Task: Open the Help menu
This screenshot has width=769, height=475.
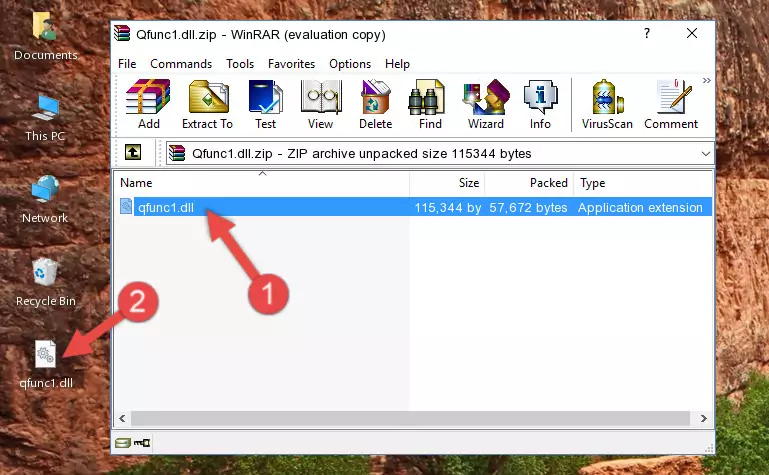Action: click(x=397, y=64)
